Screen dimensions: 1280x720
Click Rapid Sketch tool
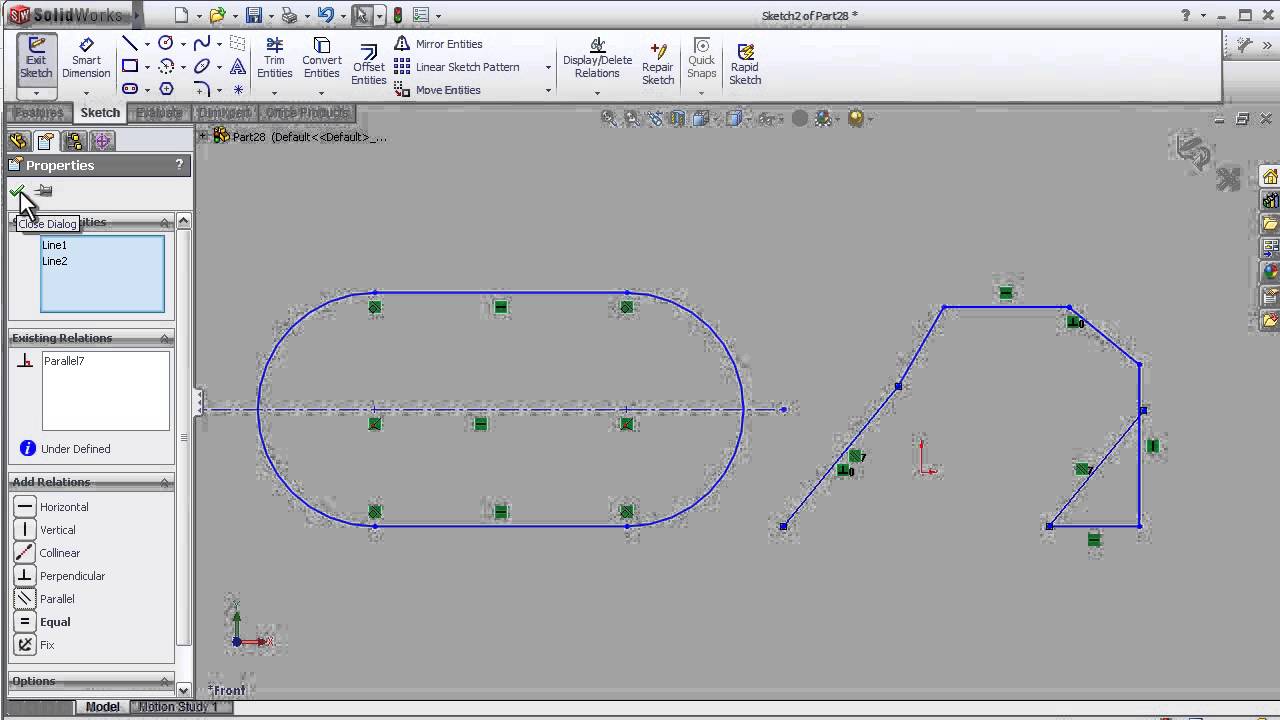745,62
